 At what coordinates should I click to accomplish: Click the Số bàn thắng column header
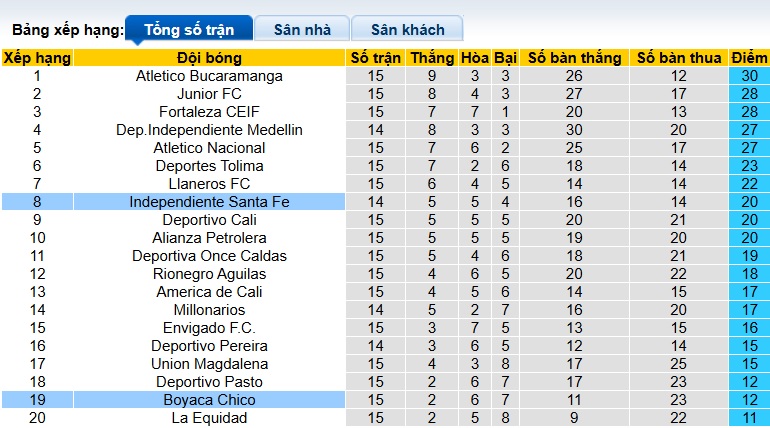573,58
